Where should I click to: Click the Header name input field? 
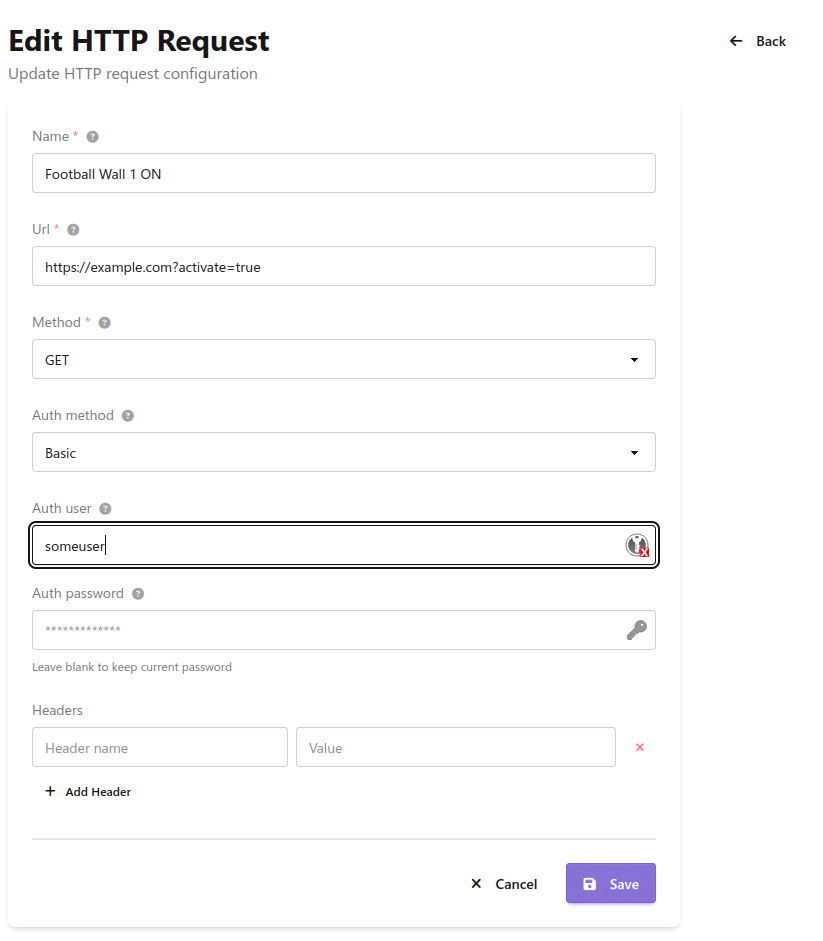click(159, 747)
